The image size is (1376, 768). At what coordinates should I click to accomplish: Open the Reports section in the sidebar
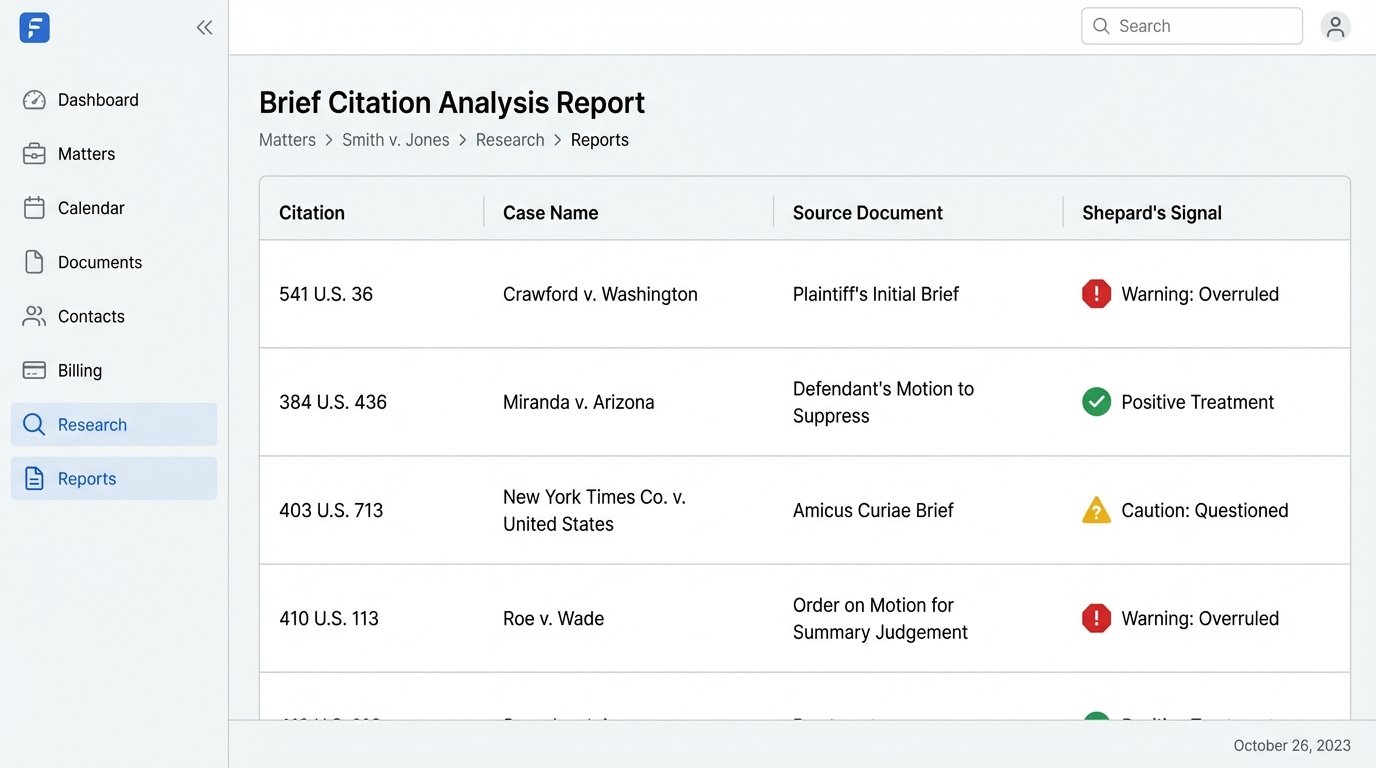click(x=86, y=478)
